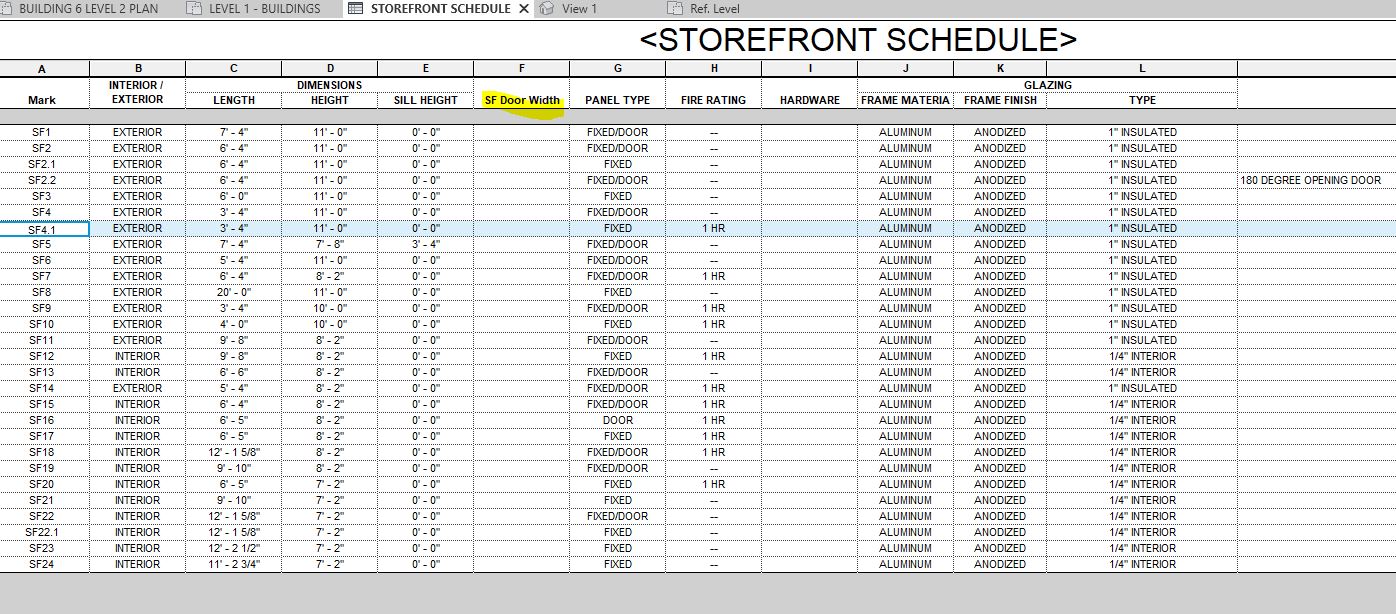Select column letter F header
The width and height of the screenshot is (1396, 614).
pos(521,69)
